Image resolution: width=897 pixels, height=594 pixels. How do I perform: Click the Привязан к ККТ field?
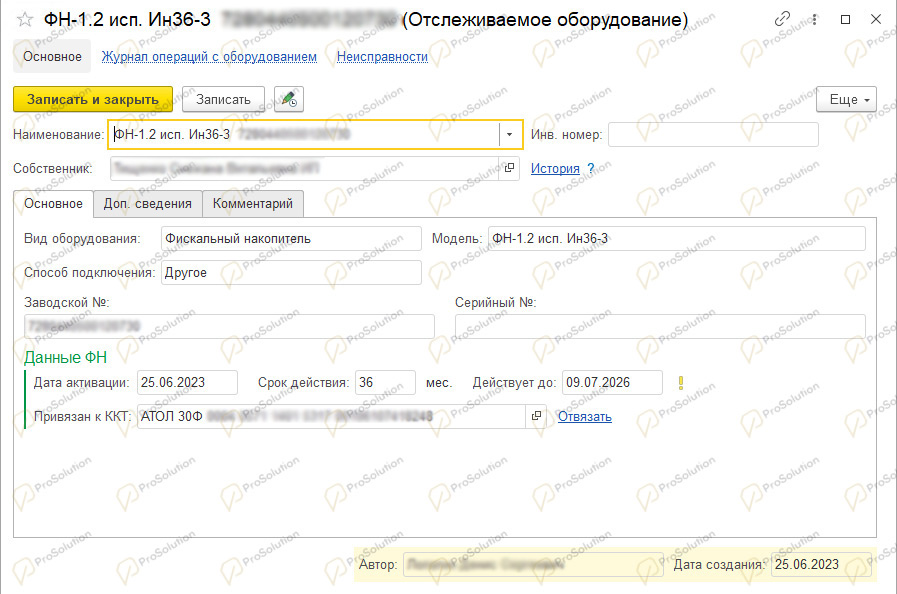(x=331, y=416)
